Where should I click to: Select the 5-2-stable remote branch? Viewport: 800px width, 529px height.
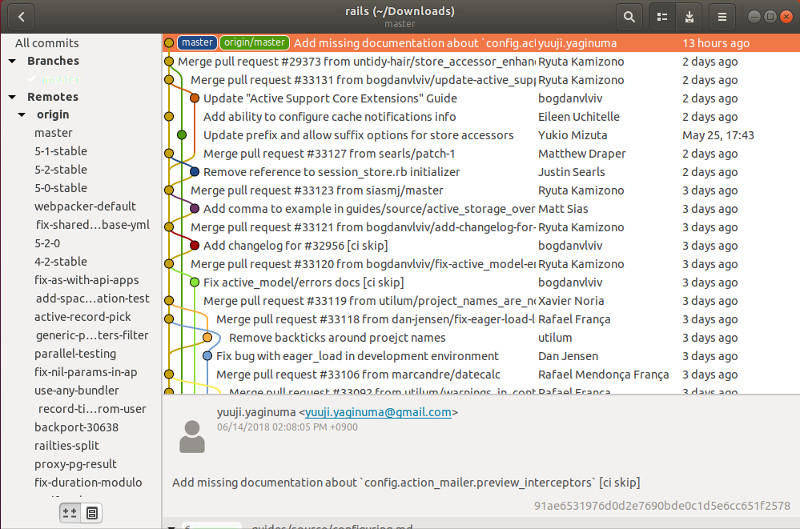pyautogui.click(x=60, y=169)
